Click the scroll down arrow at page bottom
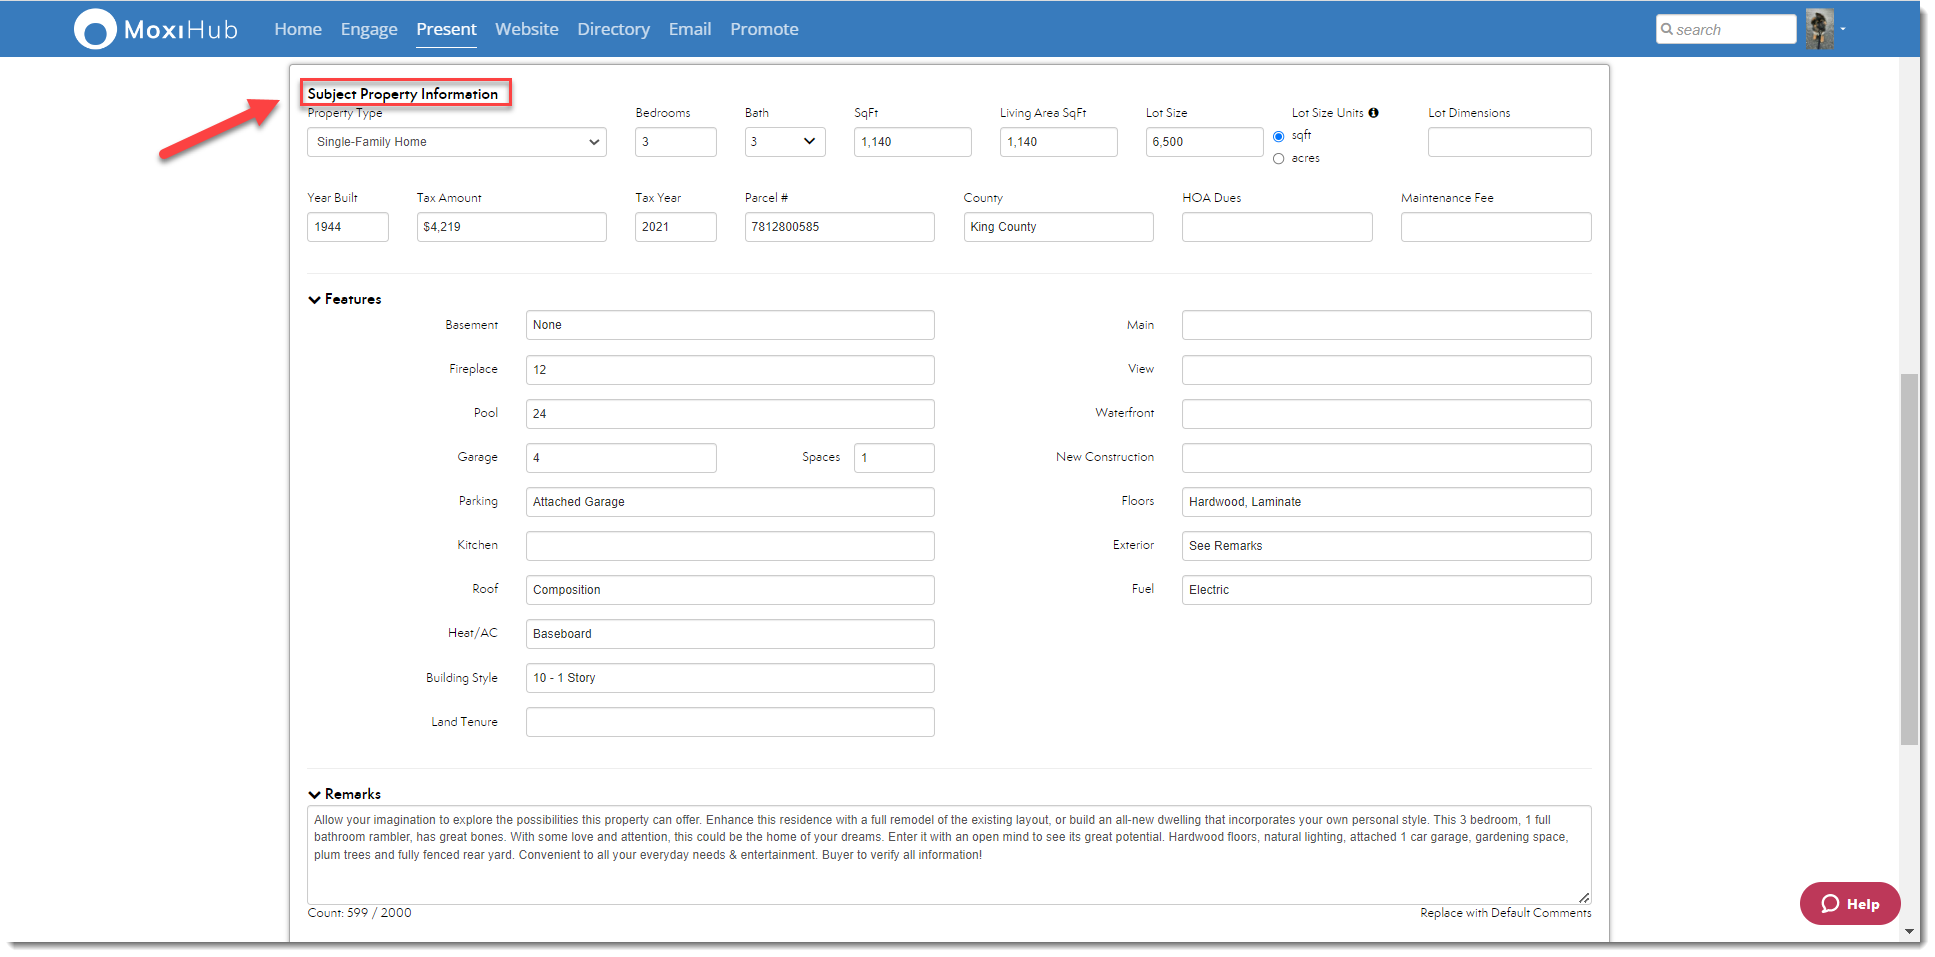Viewport: 1935px width, 957px height. (x=1909, y=931)
